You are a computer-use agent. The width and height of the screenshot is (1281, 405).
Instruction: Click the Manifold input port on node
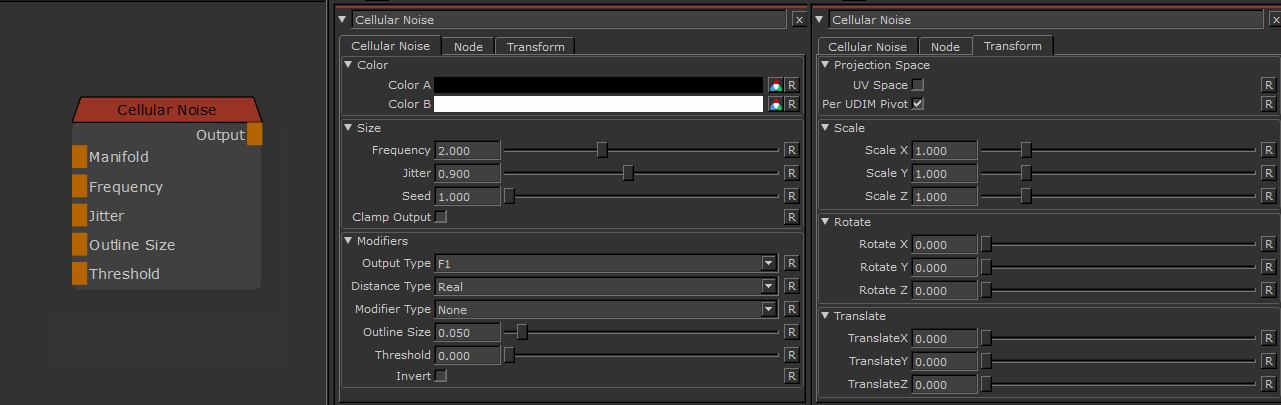[79, 157]
